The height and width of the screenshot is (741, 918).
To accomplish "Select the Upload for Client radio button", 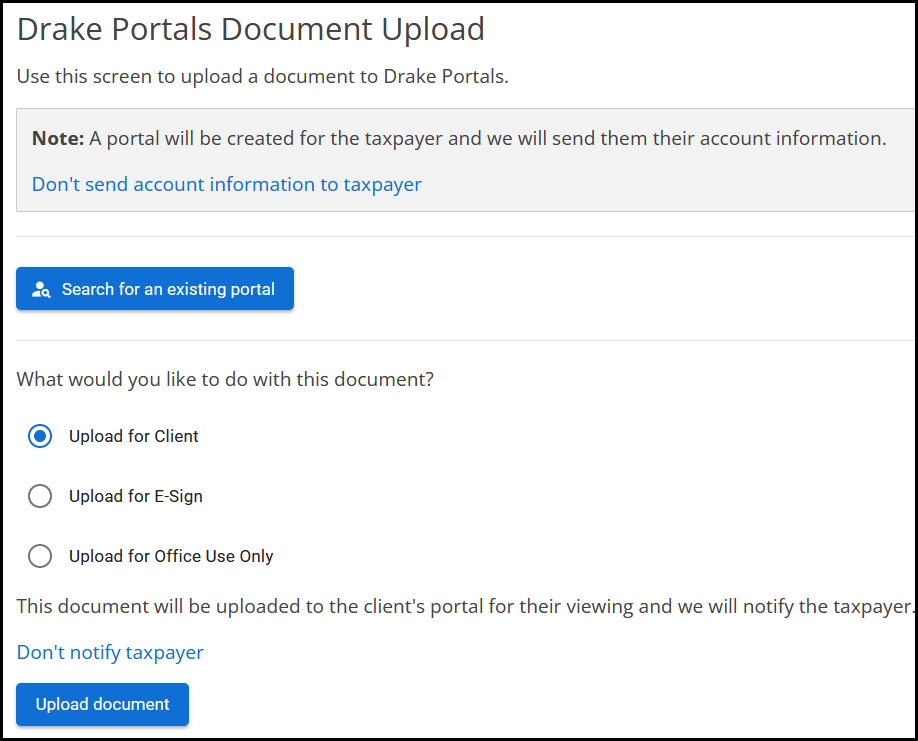I will click(x=40, y=436).
